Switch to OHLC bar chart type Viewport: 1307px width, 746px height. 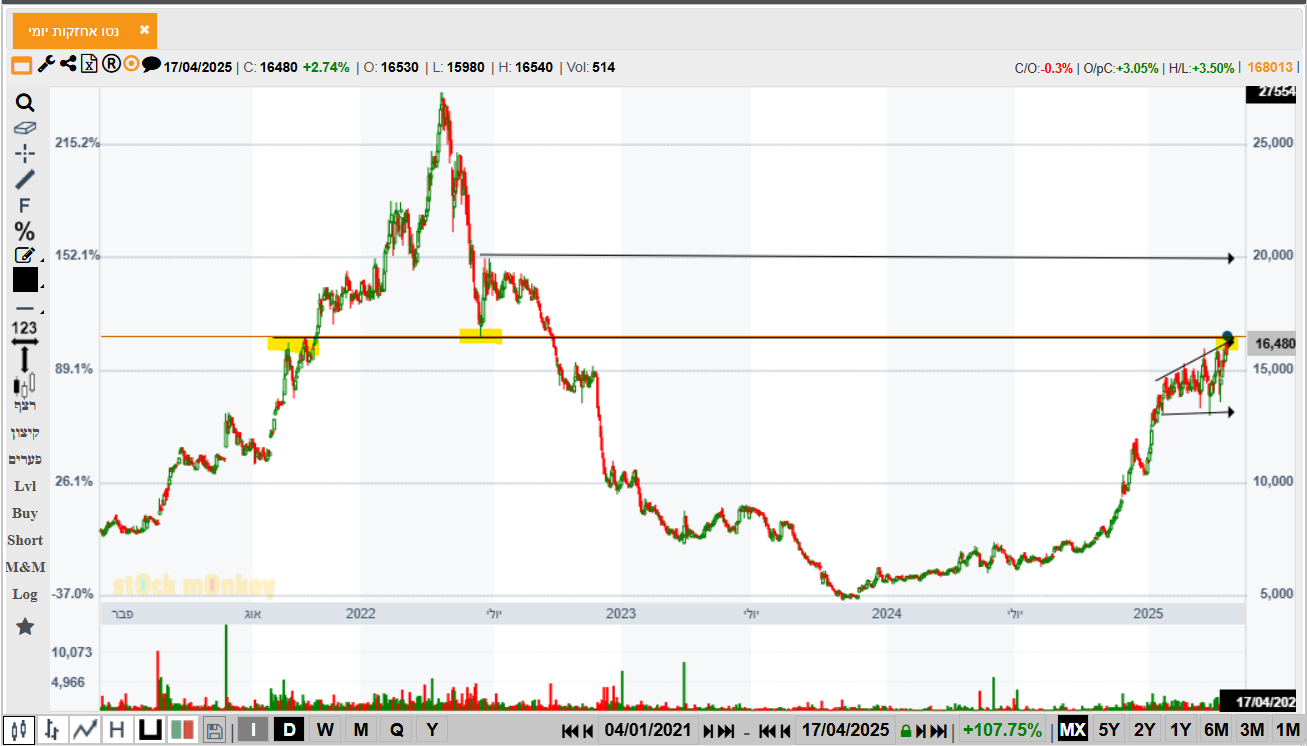point(52,730)
